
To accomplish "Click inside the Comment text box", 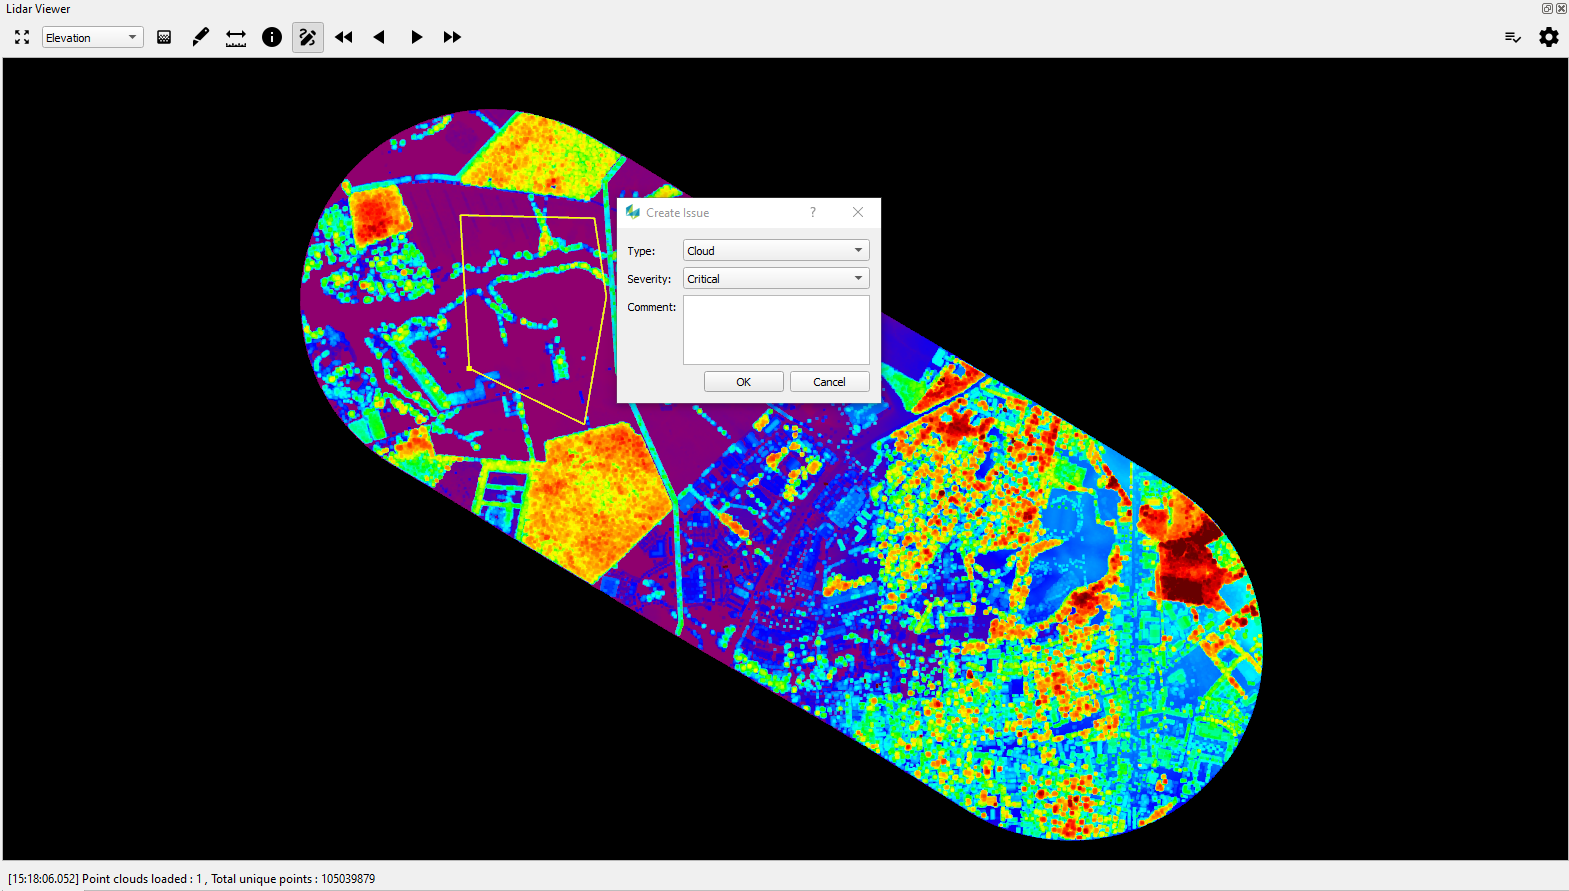I will [776, 329].
